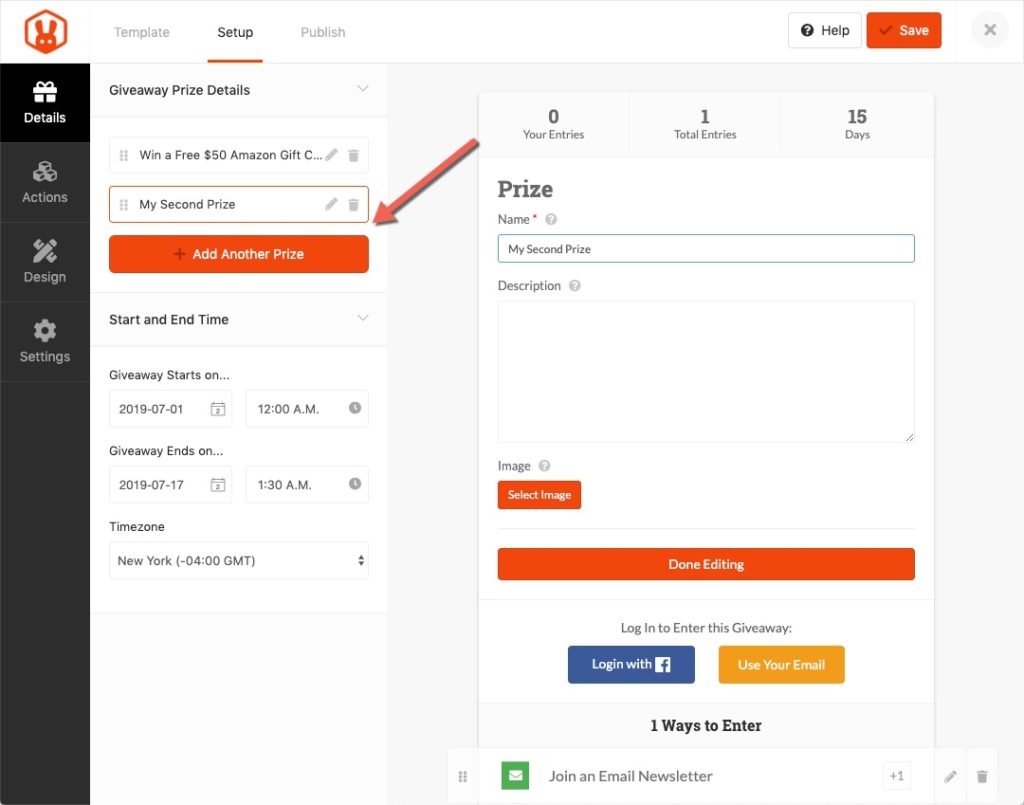Click the start date field 2019-07-01
This screenshot has height=805, width=1024.
[170, 409]
